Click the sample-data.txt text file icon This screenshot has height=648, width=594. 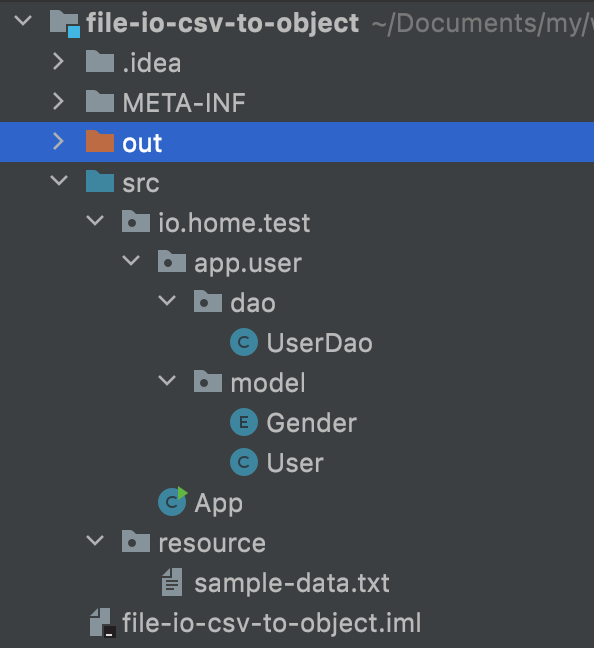click(x=172, y=582)
